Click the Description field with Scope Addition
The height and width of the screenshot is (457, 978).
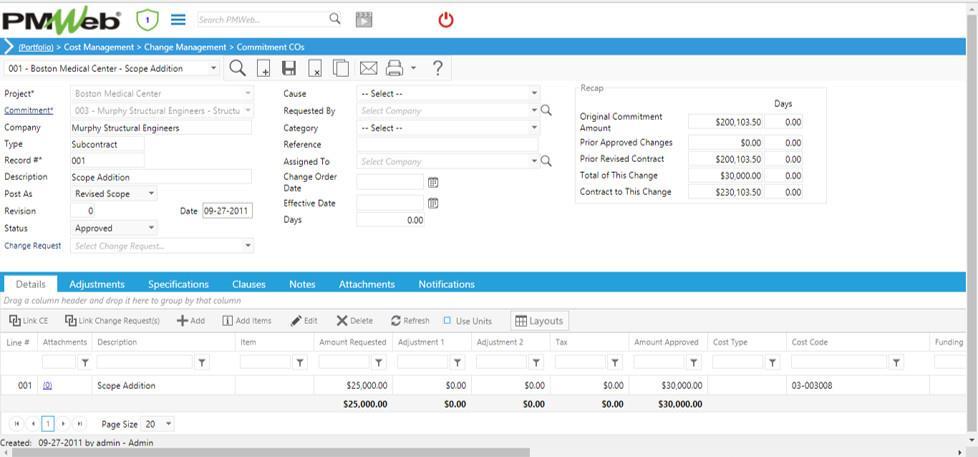click(161, 177)
